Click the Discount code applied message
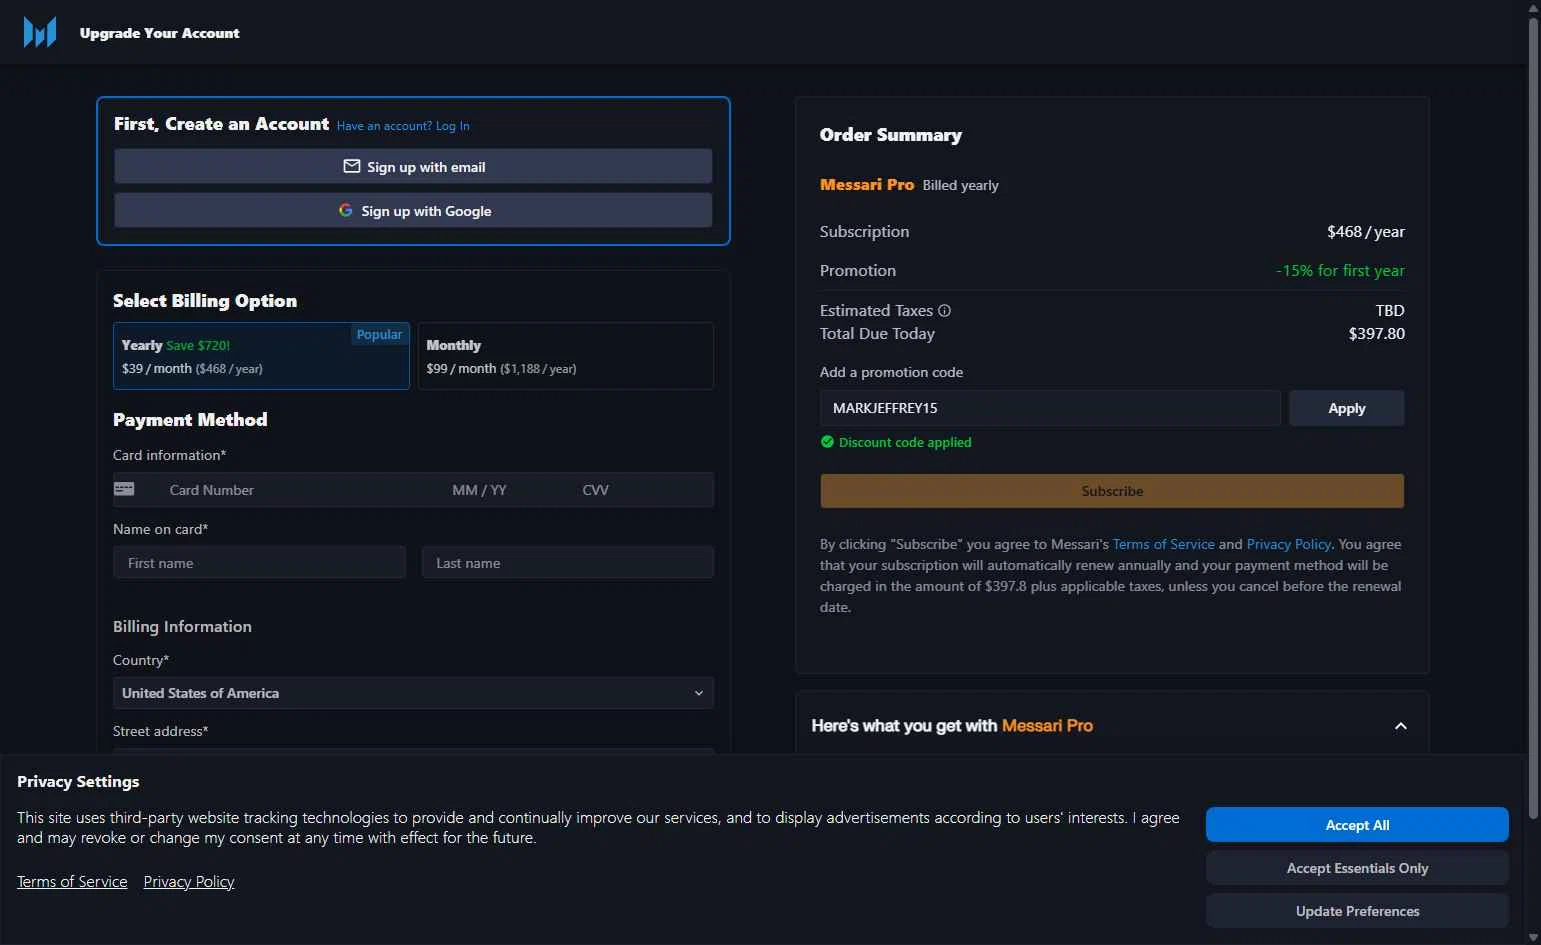Screen dimensions: 1541x945 pyautogui.click(x=905, y=442)
